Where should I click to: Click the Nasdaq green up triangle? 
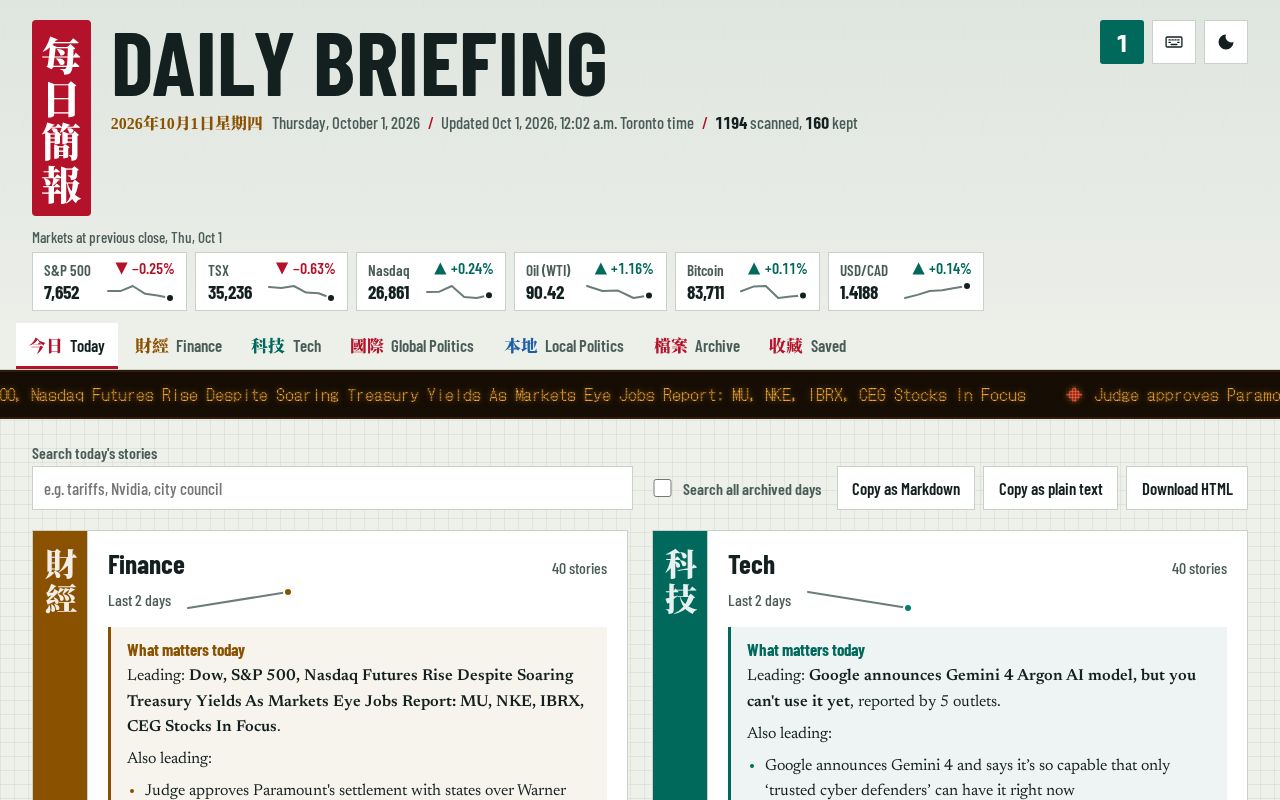tap(440, 268)
